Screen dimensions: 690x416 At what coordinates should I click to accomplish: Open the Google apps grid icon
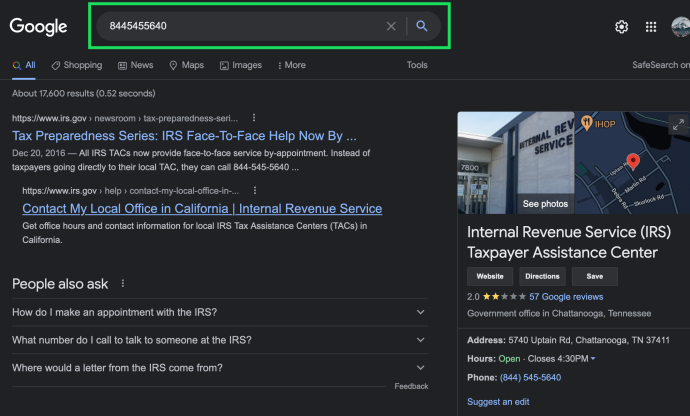[651, 27]
